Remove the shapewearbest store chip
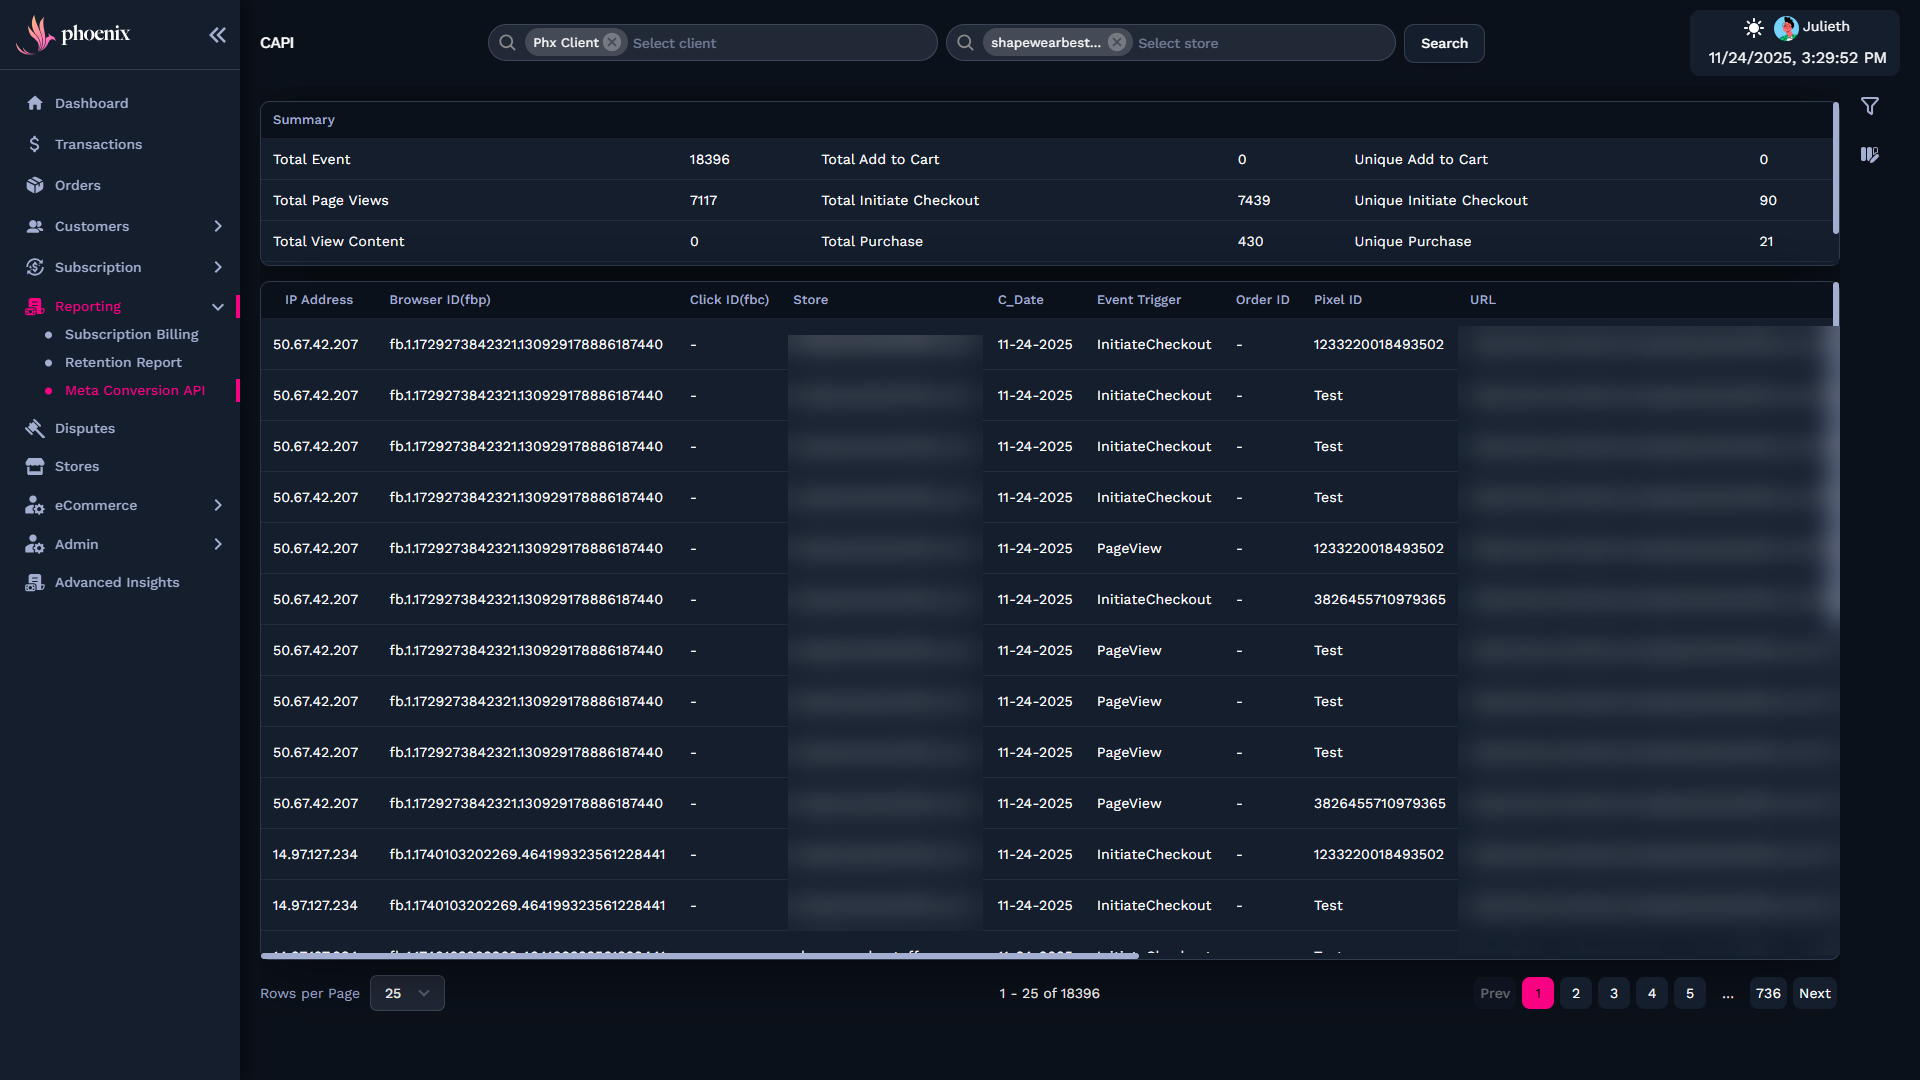1920x1080 pixels. (1117, 42)
